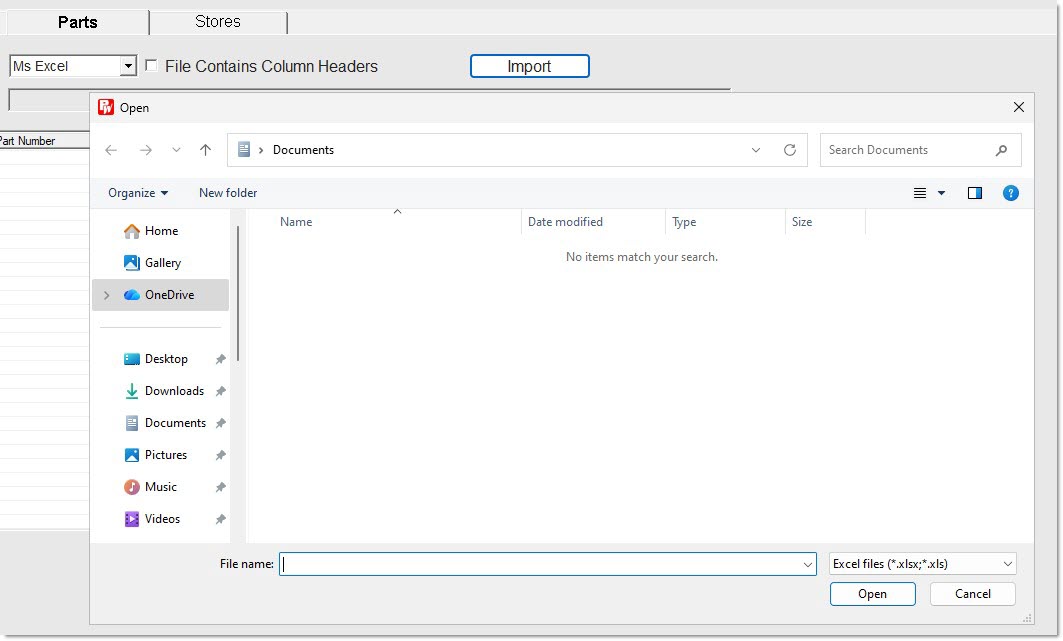
Task: Click Cancel in the Open dialog
Action: tap(972, 594)
